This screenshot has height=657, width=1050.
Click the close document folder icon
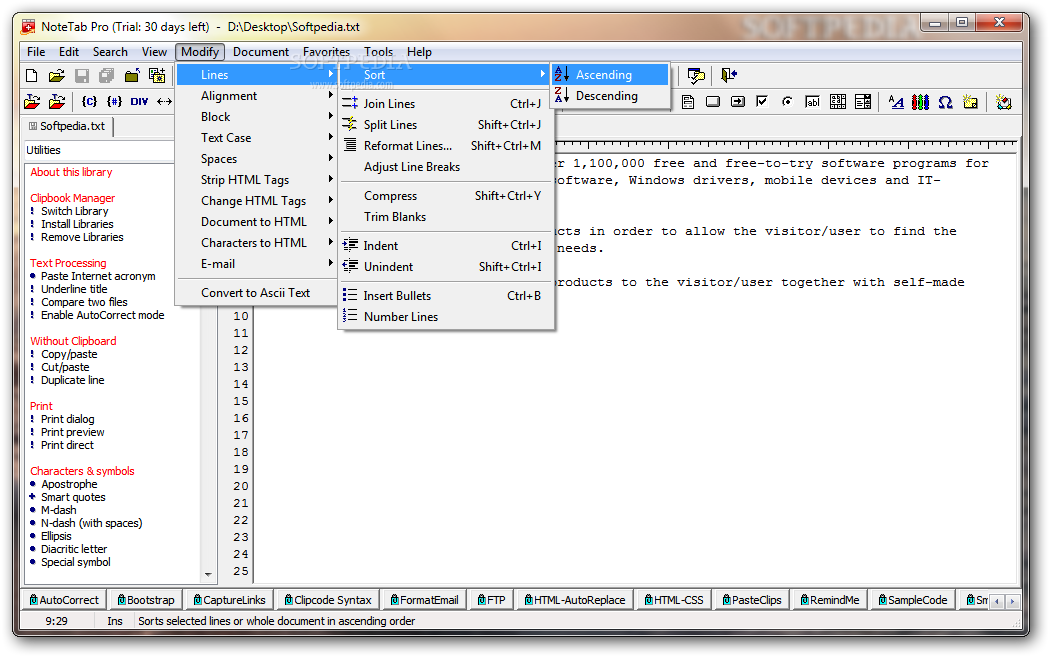132,76
